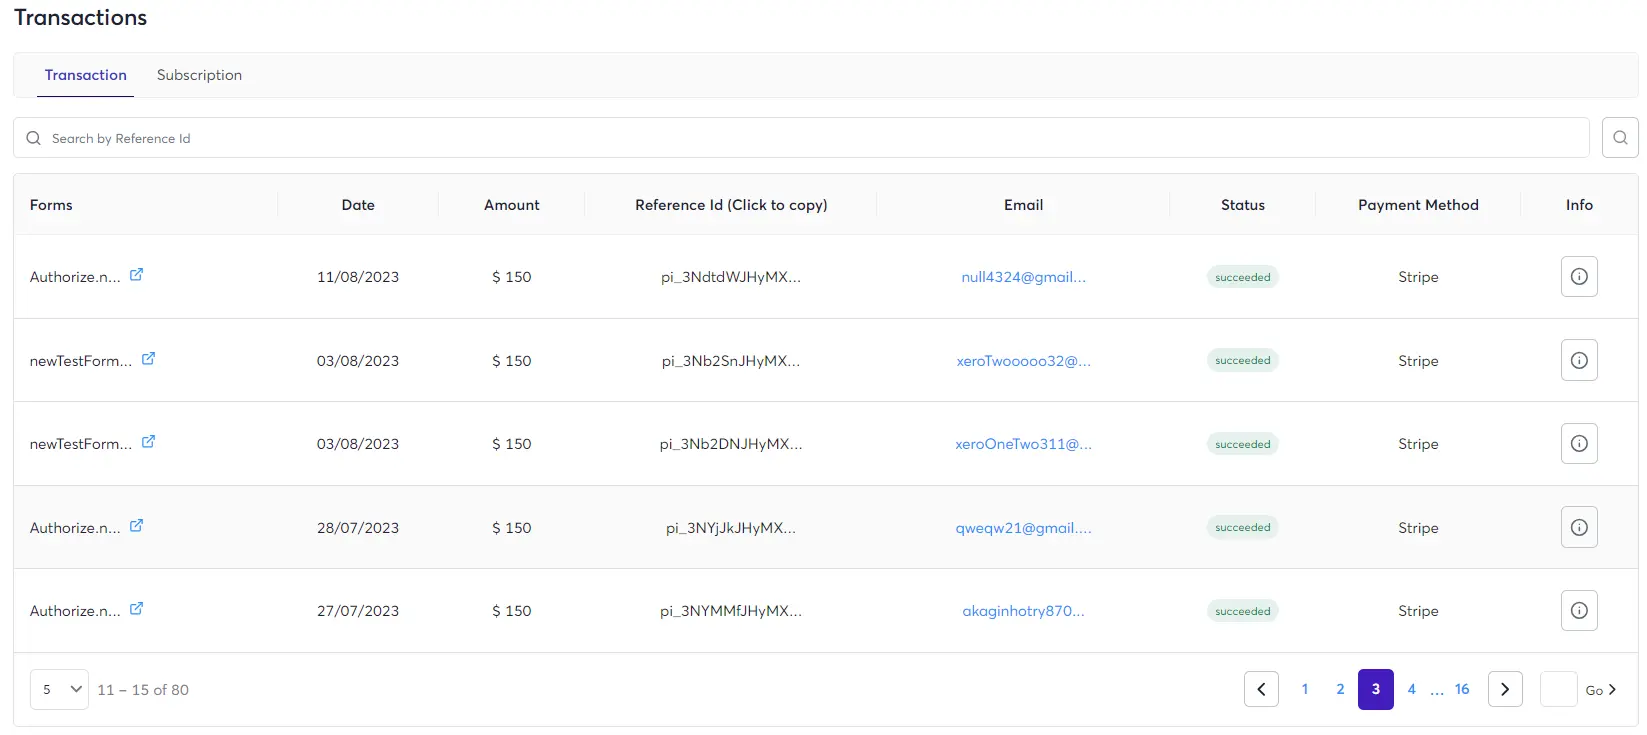Click the page number jump input box
The width and height of the screenshot is (1647, 735).
[x=1558, y=689]
